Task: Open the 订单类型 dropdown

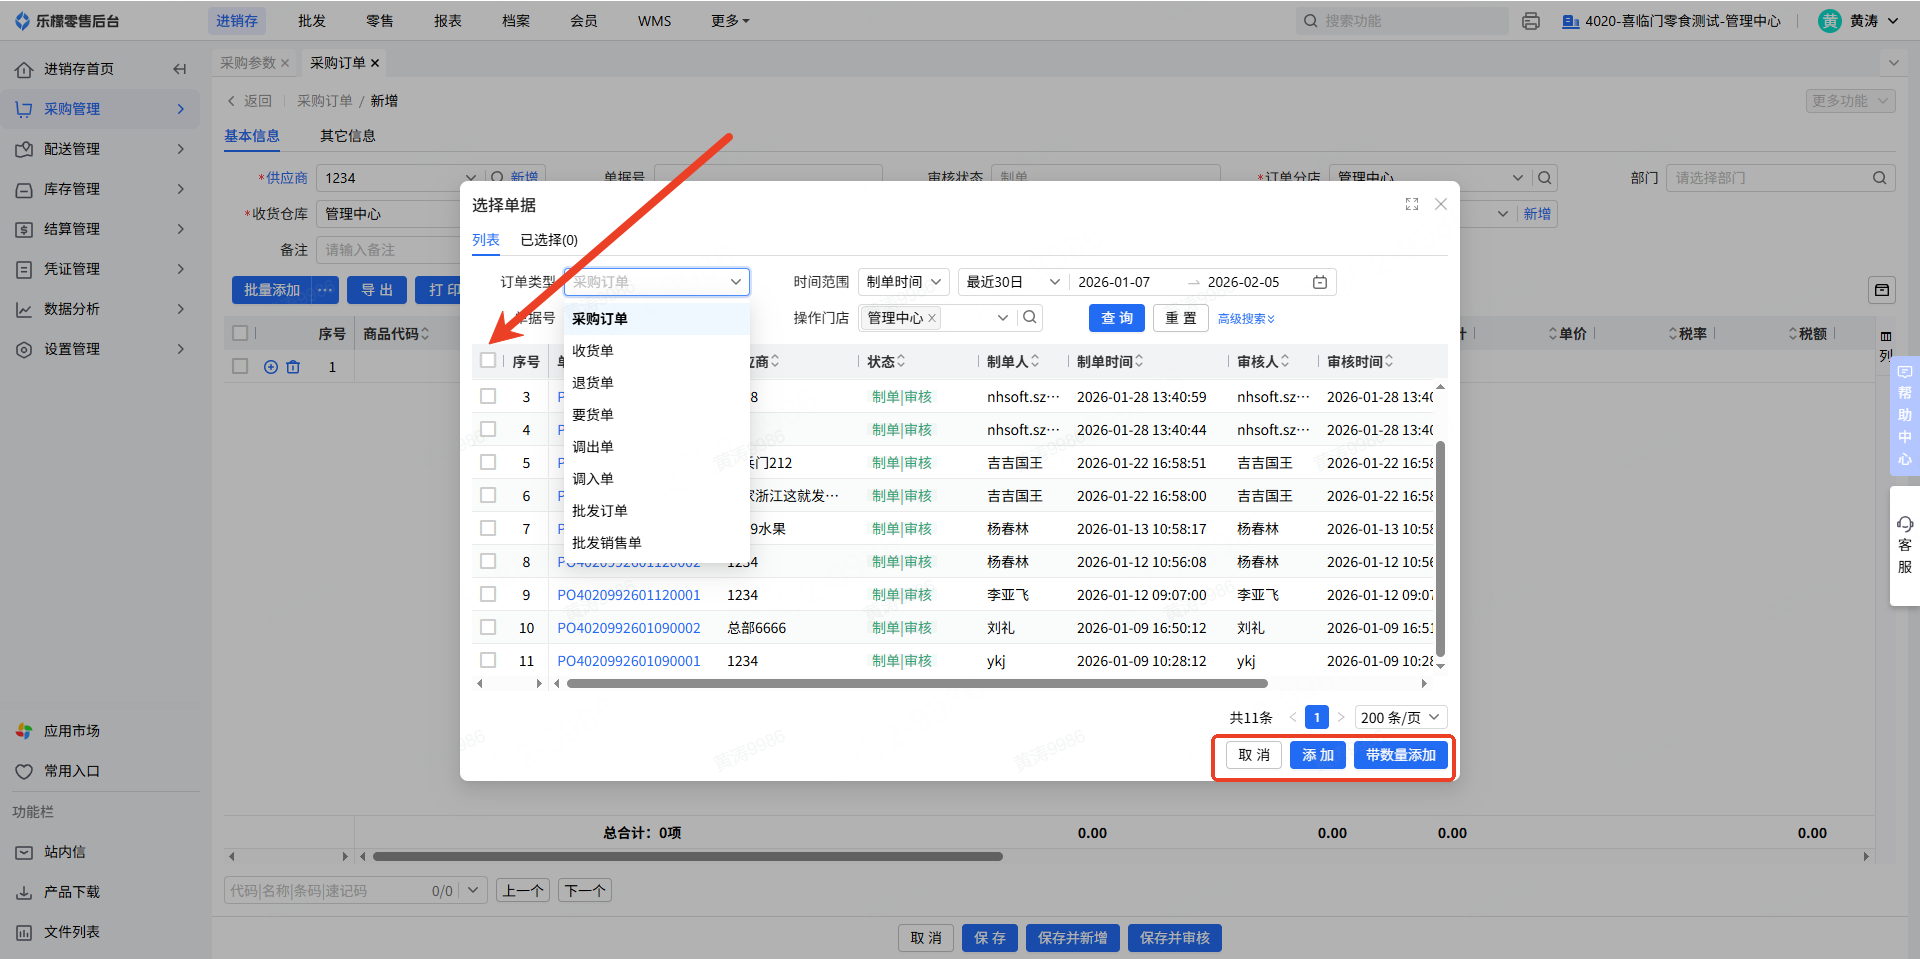Action: click(x=657, y=282)
